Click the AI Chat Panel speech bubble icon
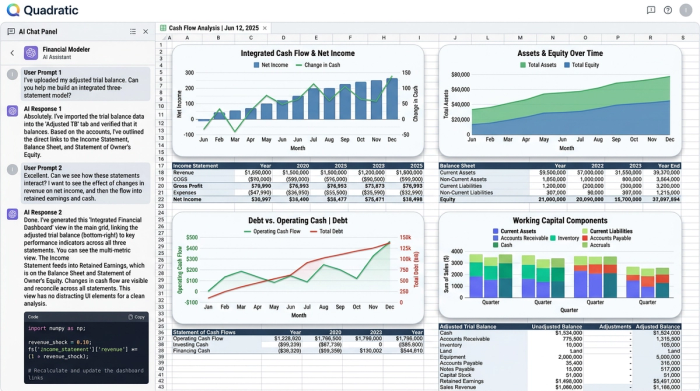 point(11,32)
